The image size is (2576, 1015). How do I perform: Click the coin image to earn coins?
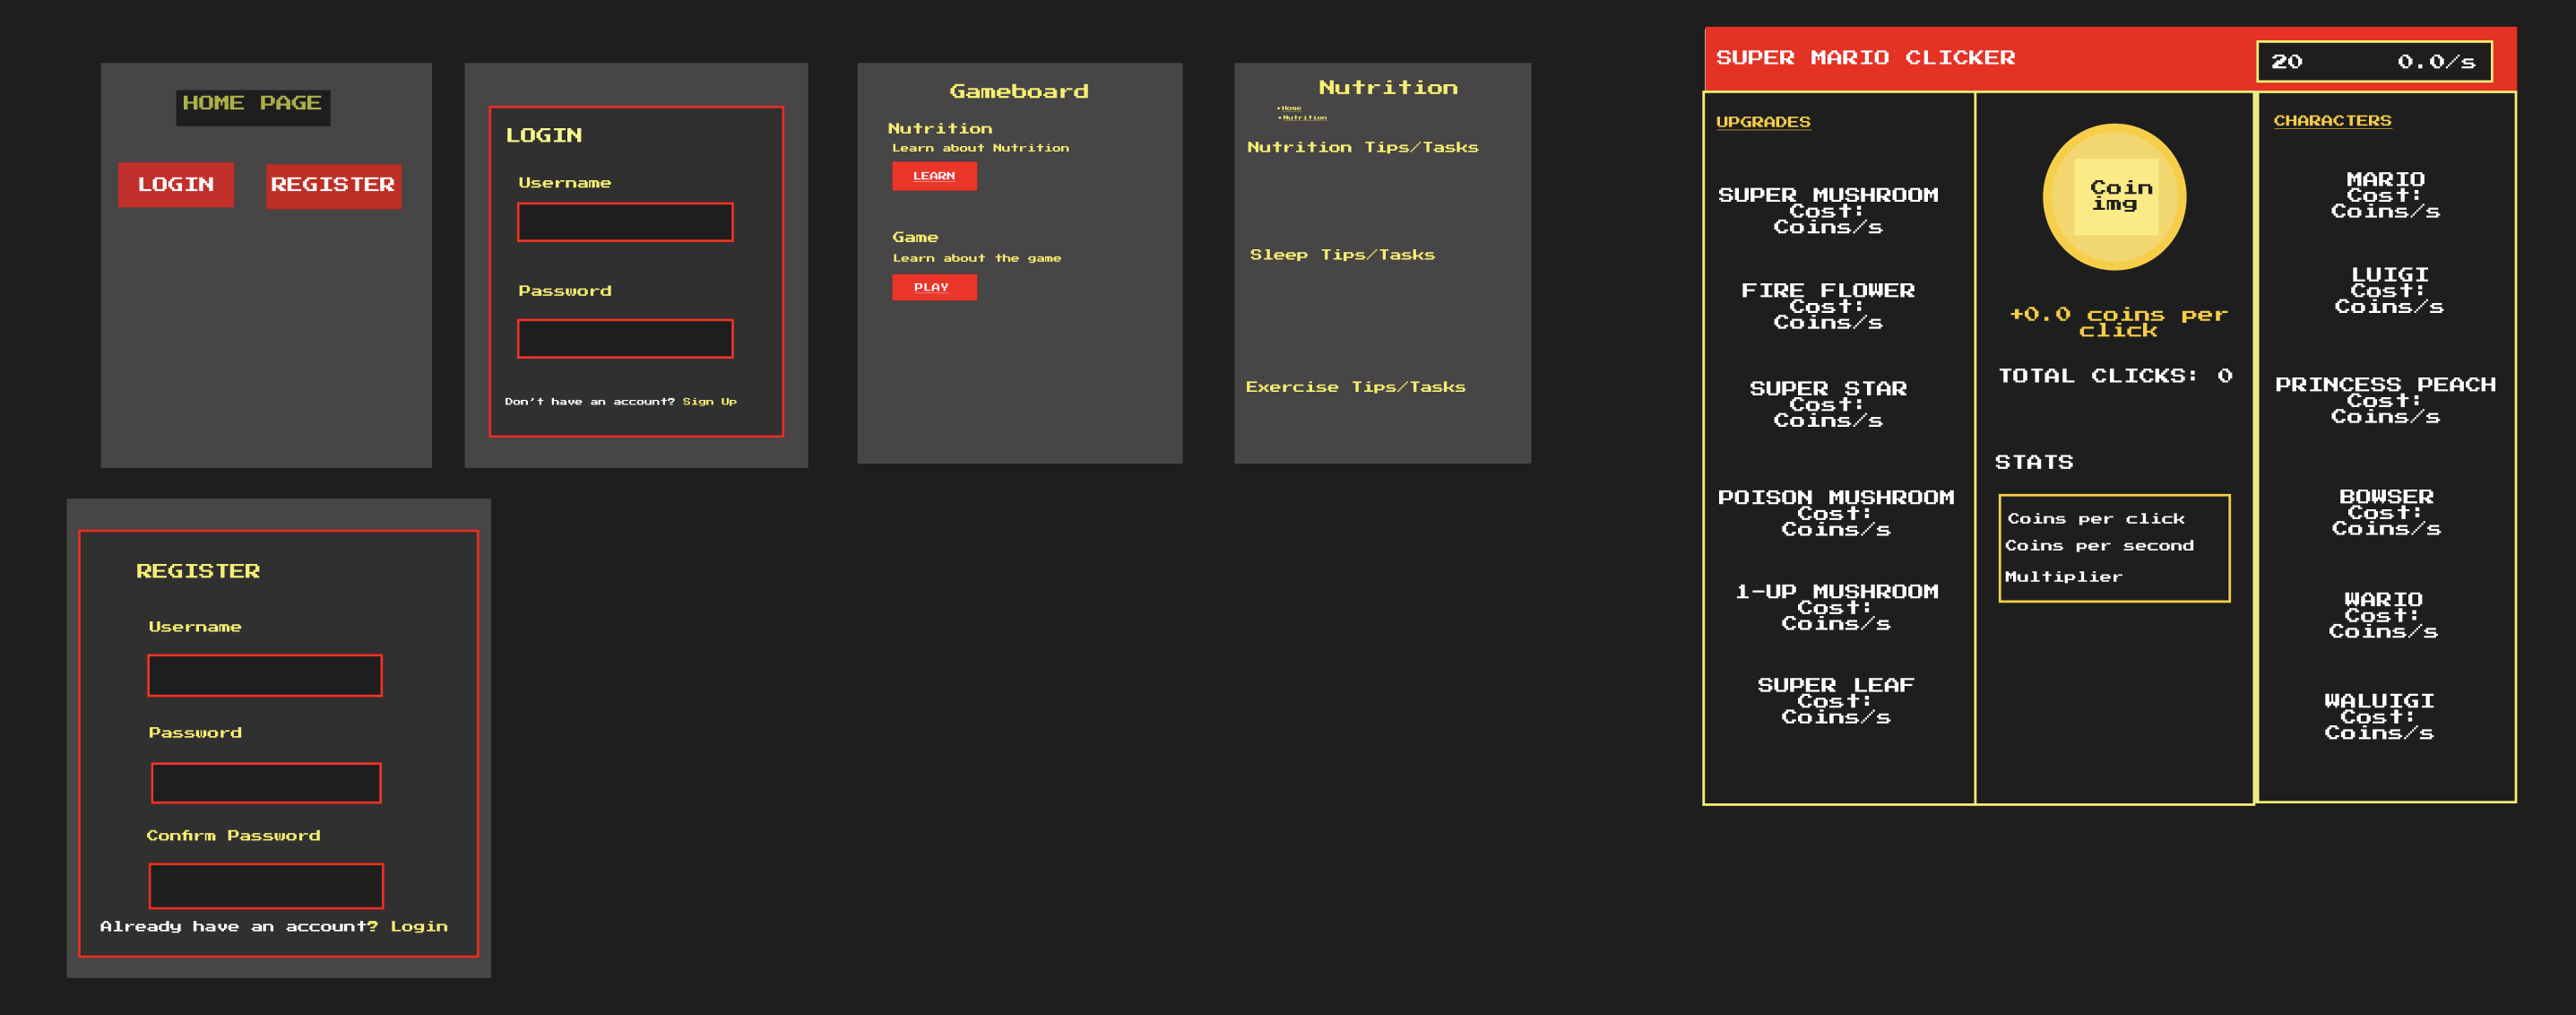click(2114, 197)
